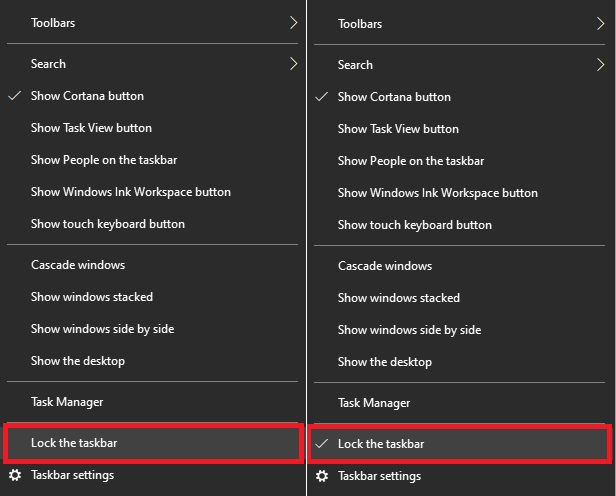Choose Show windows stacked in the left menu
This screenshot has width=616, height=496.
coord(92,297)
